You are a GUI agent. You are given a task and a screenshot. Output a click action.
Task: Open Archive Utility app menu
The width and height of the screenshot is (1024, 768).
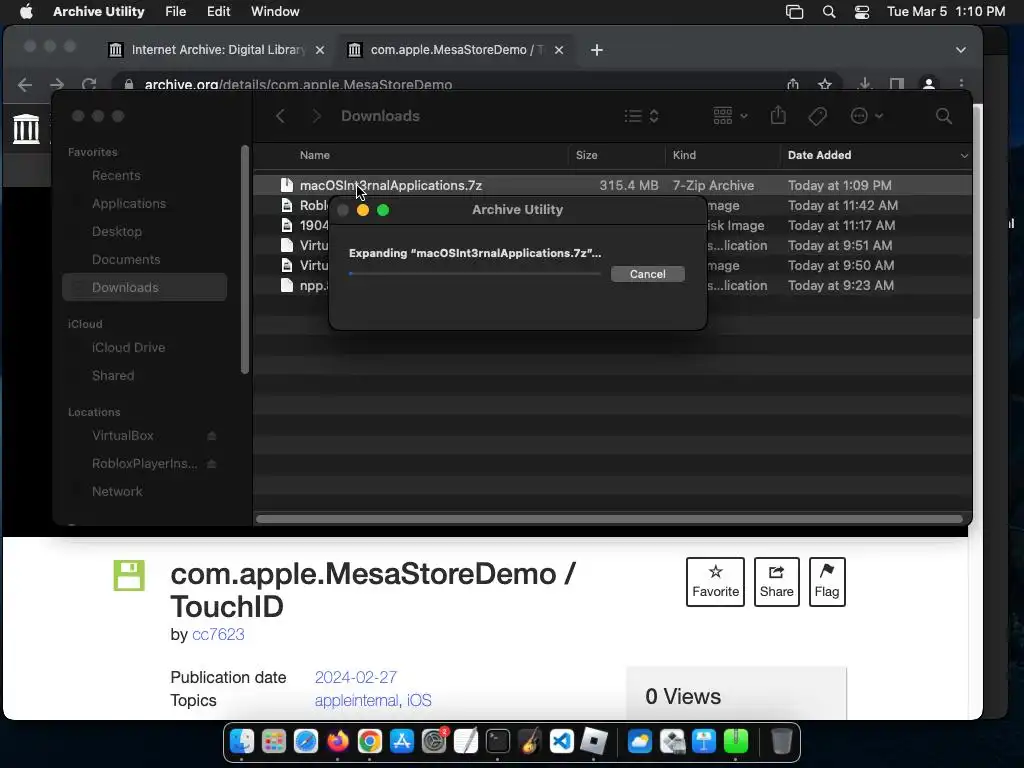[99, 12]
